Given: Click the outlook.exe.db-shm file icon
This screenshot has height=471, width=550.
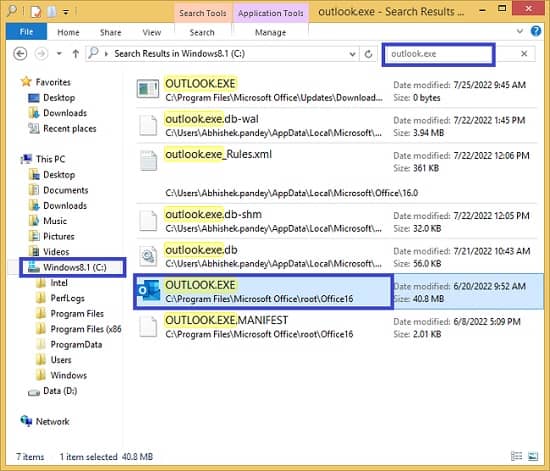Looking at the screenshot, I should [148, 221].
